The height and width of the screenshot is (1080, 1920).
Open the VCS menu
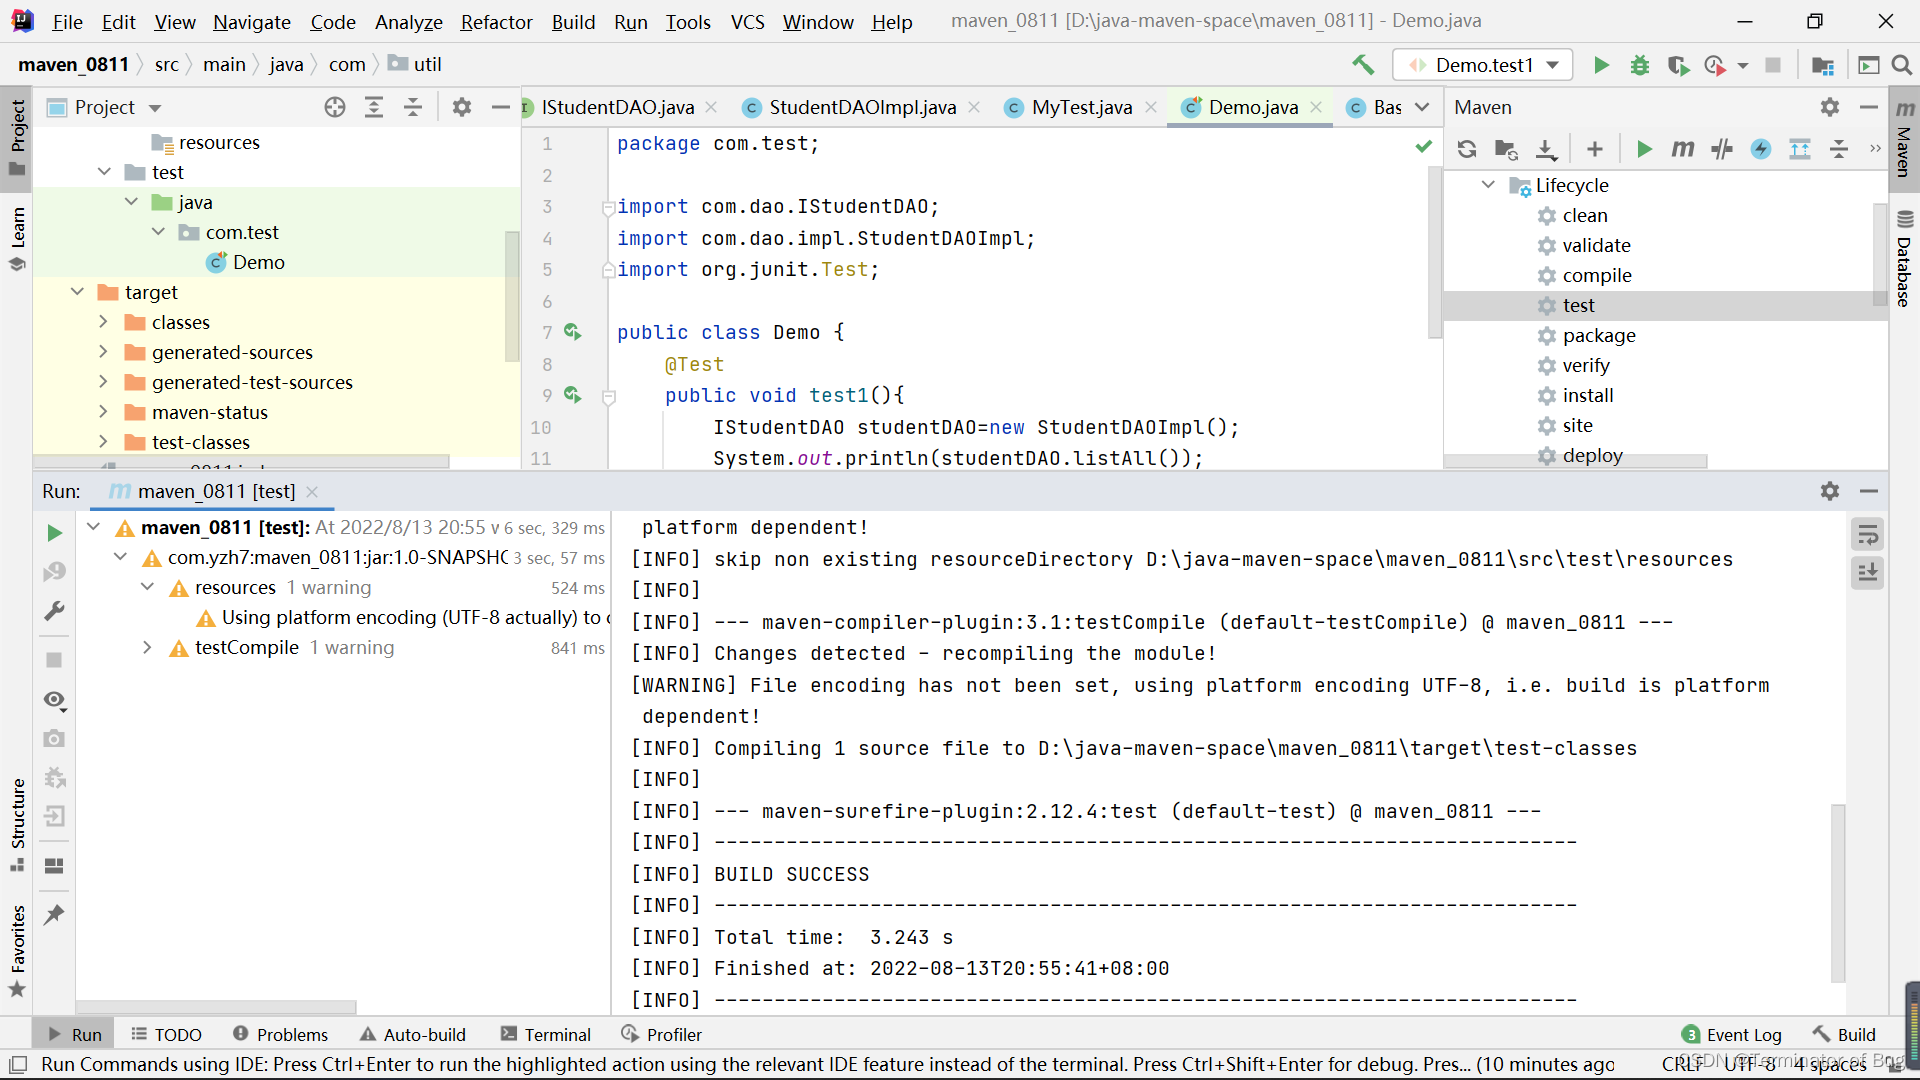click(747, 22)
